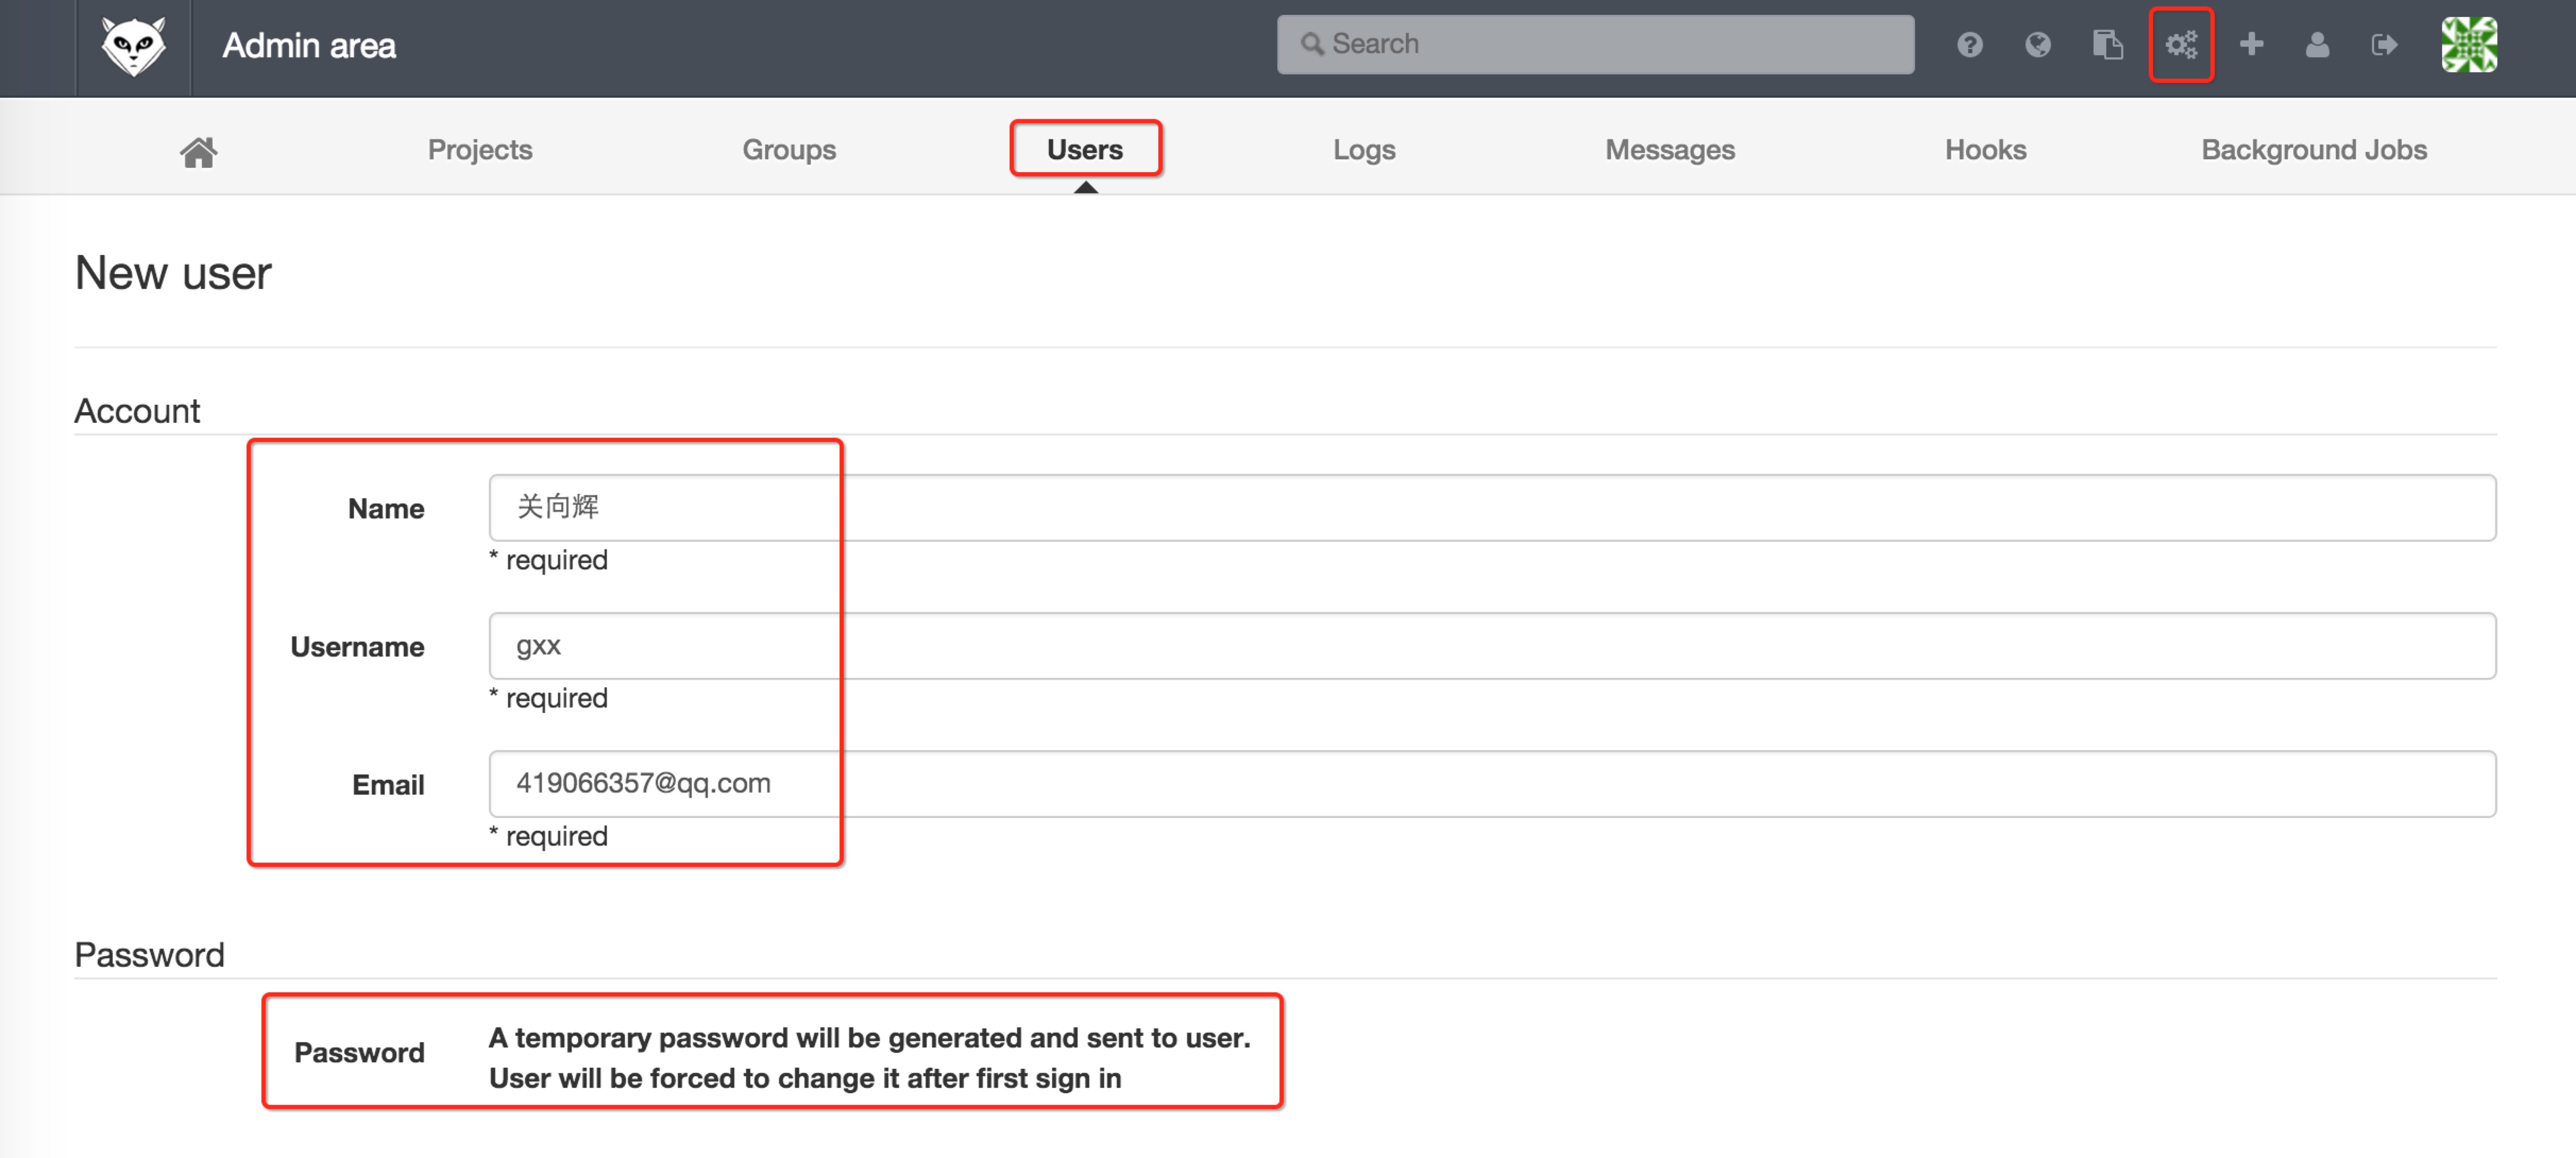Screen dimensions: 2576x1158
Task: Open the Background Jobs tab
Action: click(x=2314, y=150)
